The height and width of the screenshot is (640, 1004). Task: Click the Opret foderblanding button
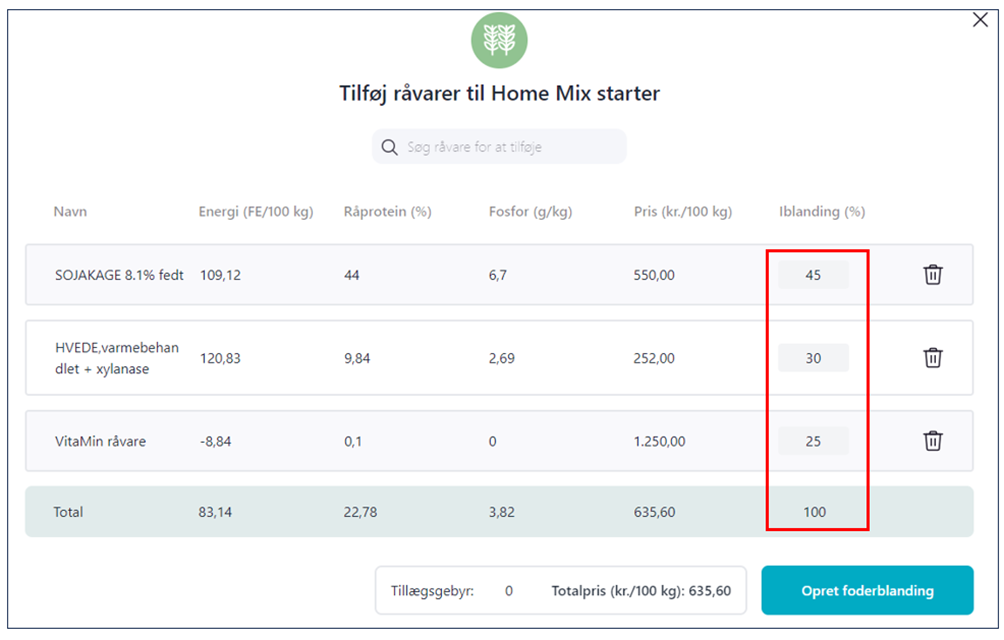tap(867, 590)
